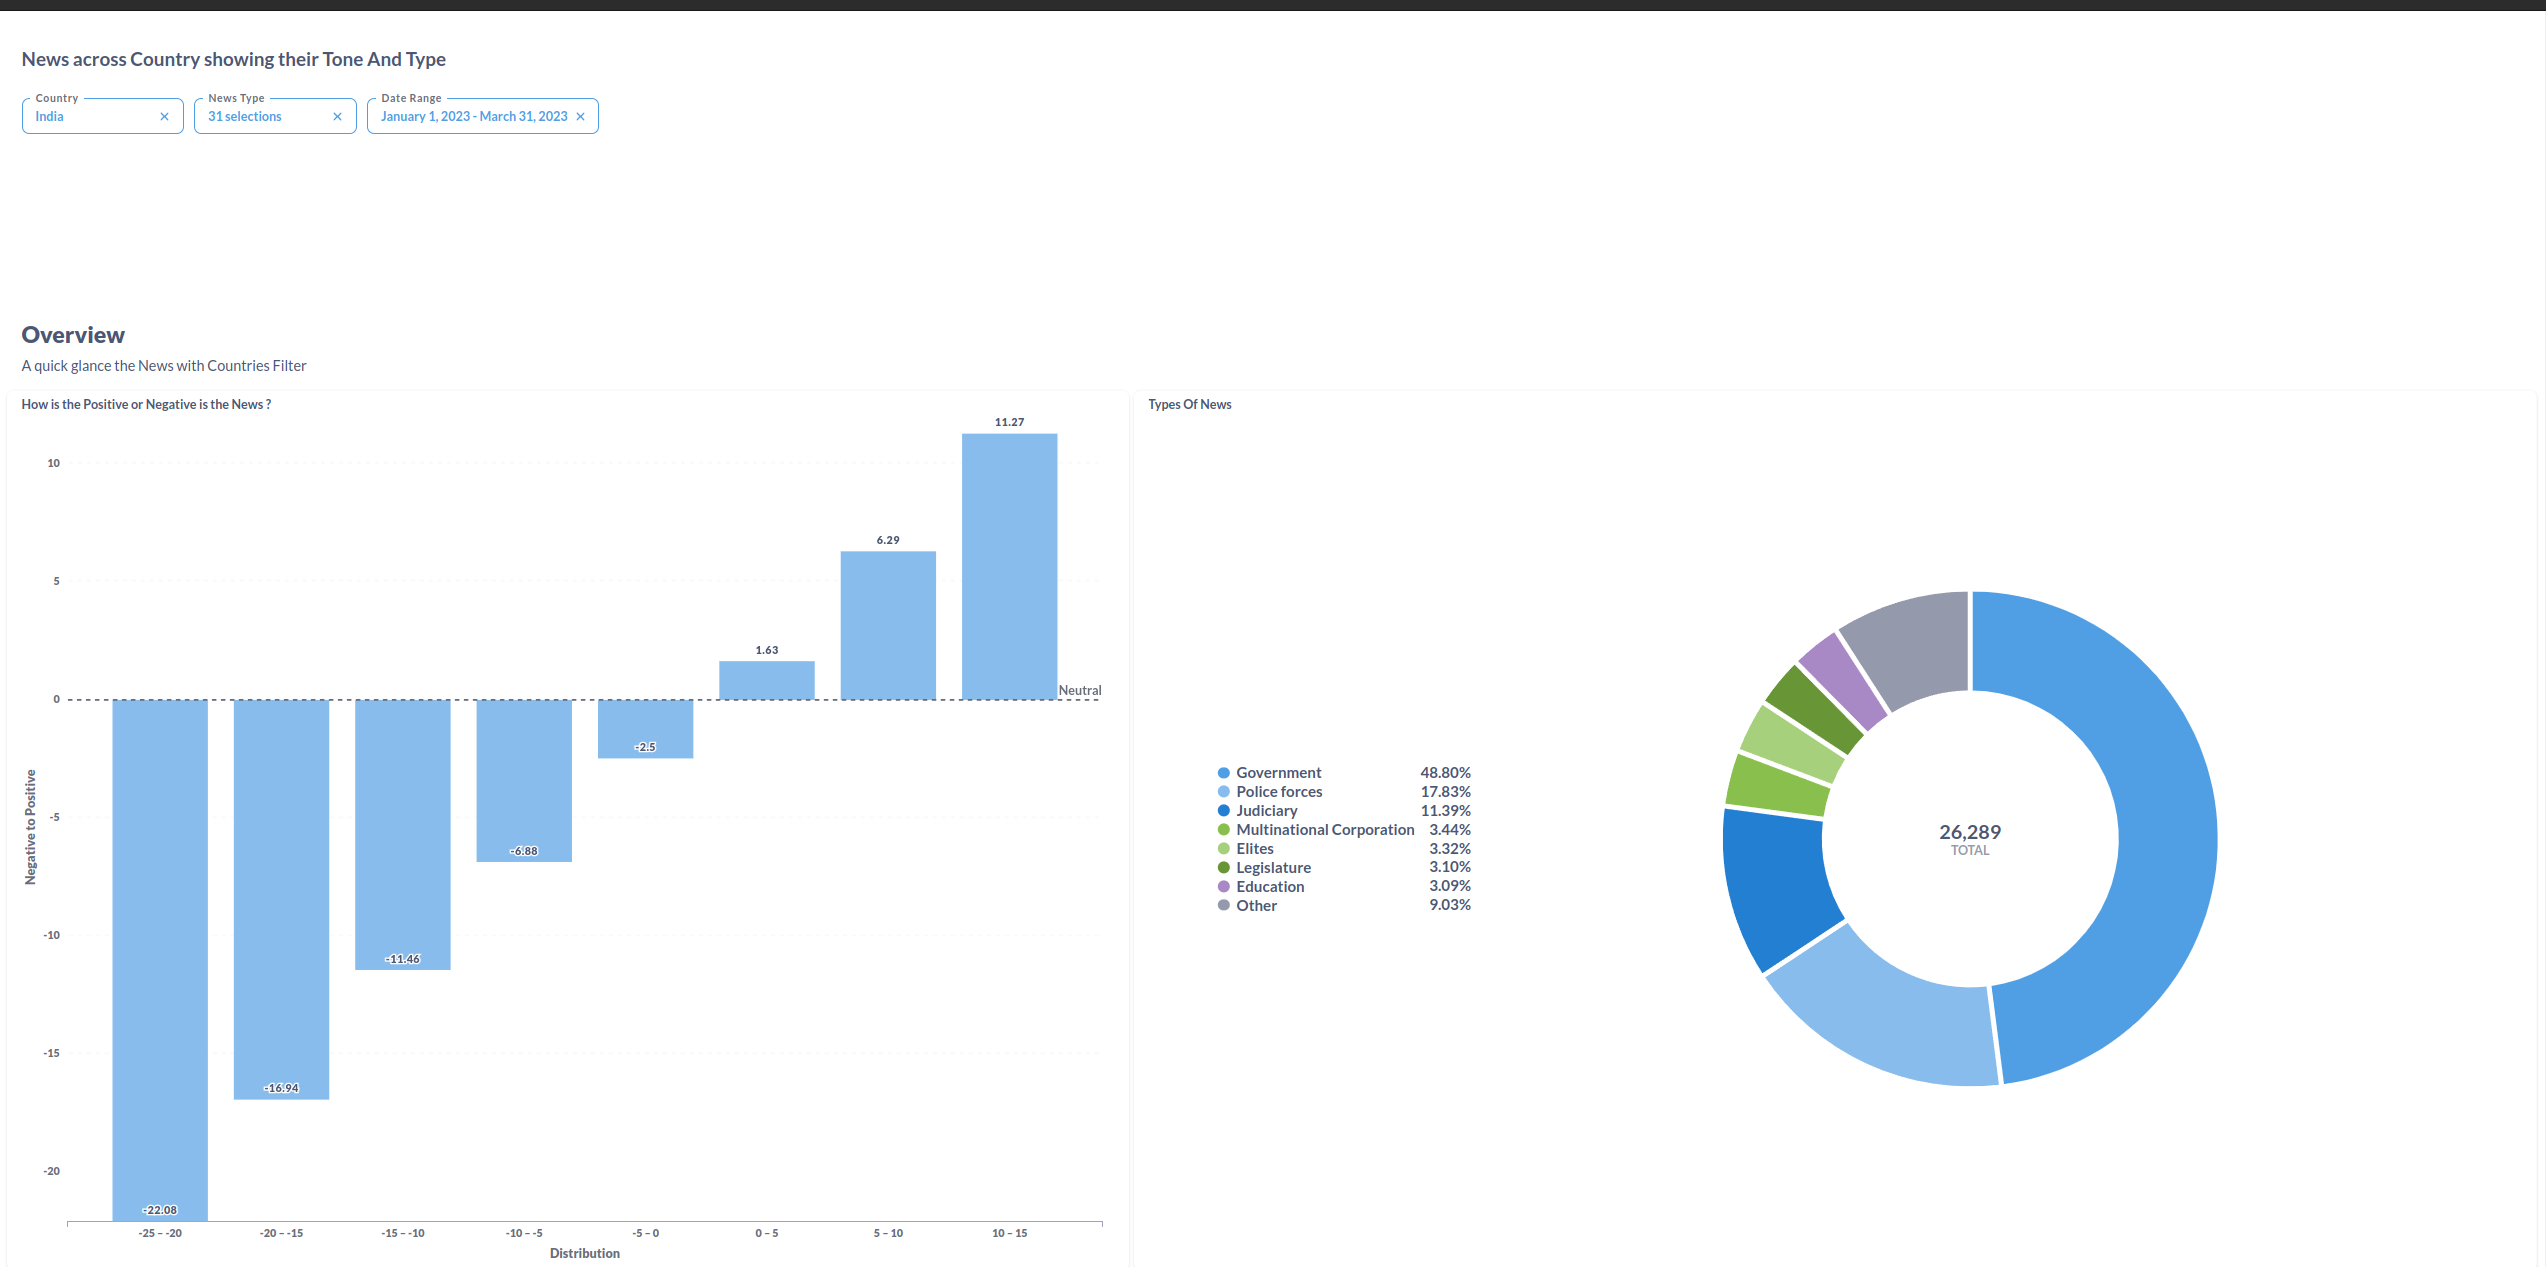
Task: Toggle Multinational Corporation legend dot
Action: tap(1223, 830)
